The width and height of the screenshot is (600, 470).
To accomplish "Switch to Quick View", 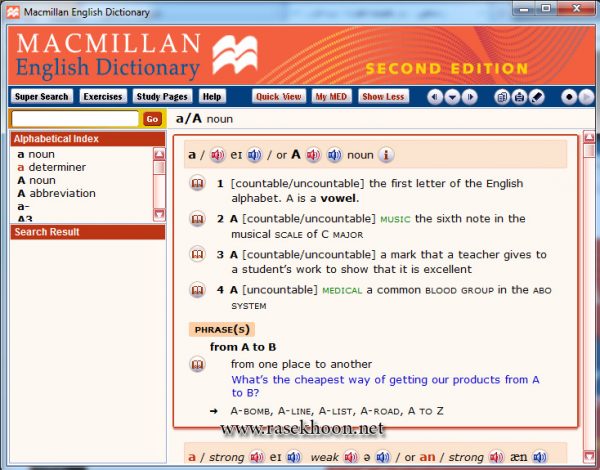I will point(279,96).
